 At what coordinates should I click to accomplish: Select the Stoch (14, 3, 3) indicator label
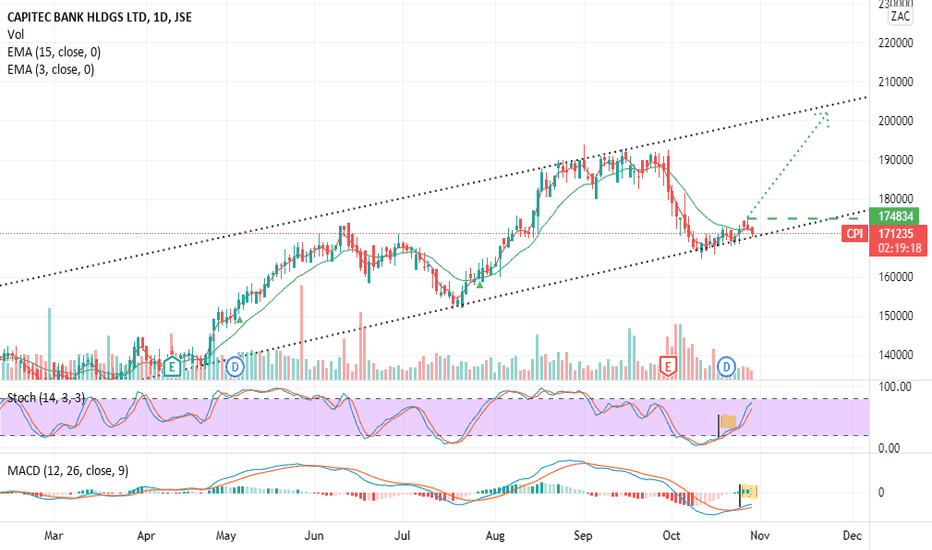click(46, 397)
